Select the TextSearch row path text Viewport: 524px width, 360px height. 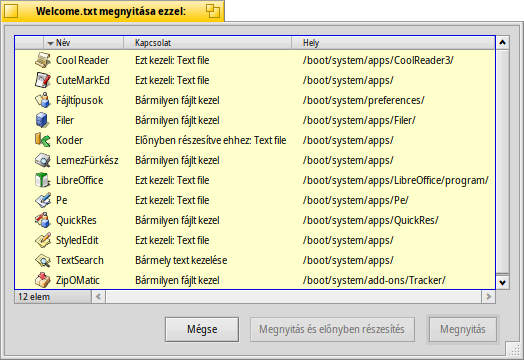tap(348, 260)
